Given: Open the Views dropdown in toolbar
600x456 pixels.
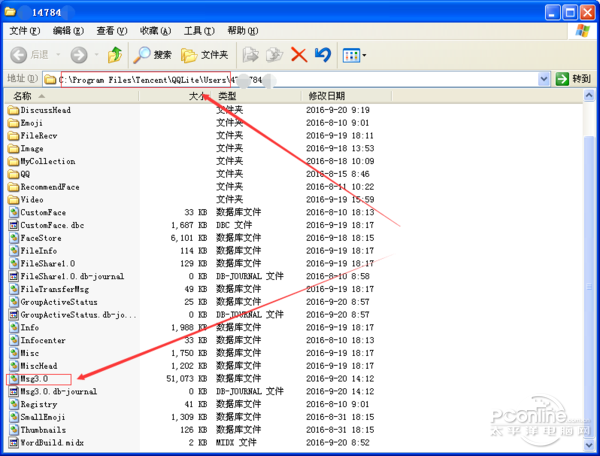Looking at the screenshot, I should [x=355, y=55].
